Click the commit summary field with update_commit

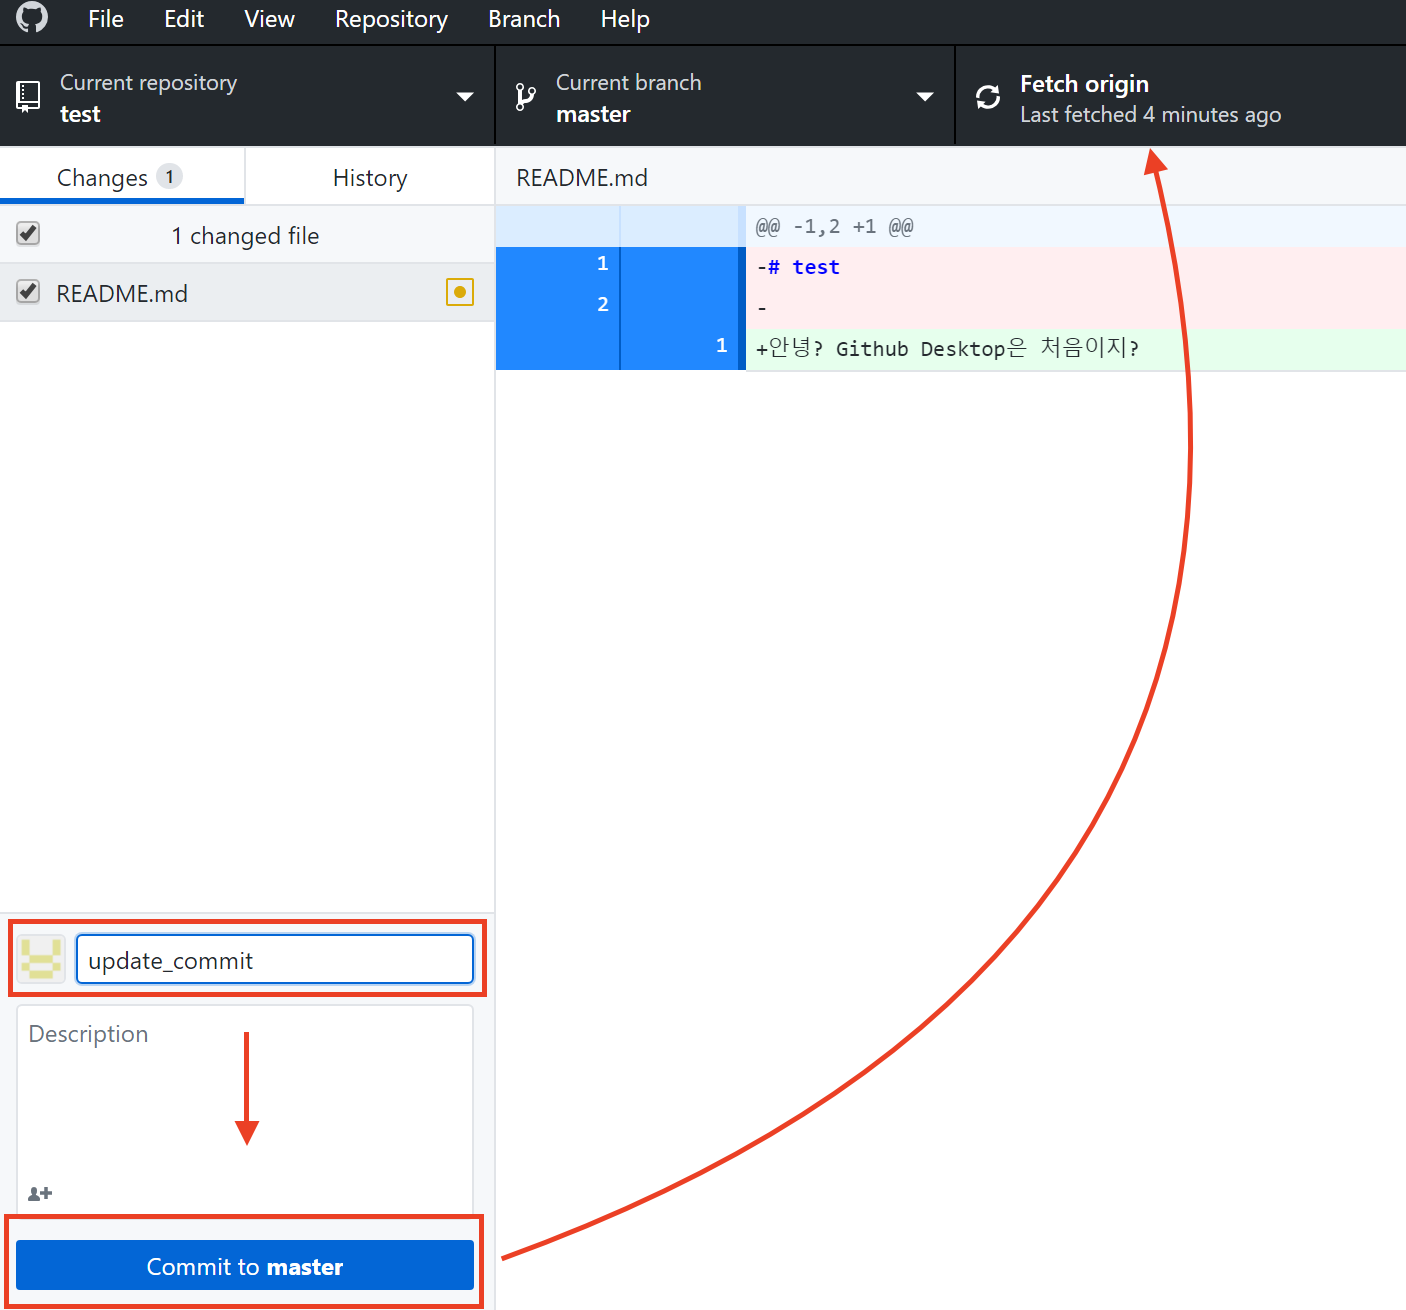(275, 959)
